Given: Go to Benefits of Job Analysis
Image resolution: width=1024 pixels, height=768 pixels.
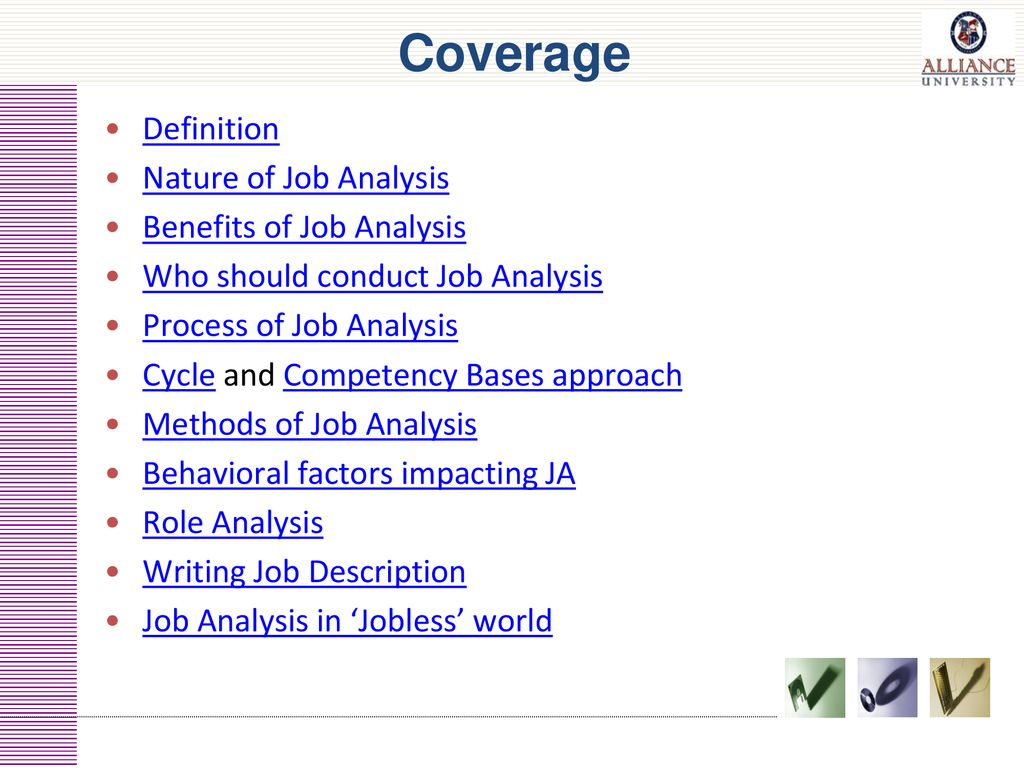Looking at the screenshot, I should [304, 228].
